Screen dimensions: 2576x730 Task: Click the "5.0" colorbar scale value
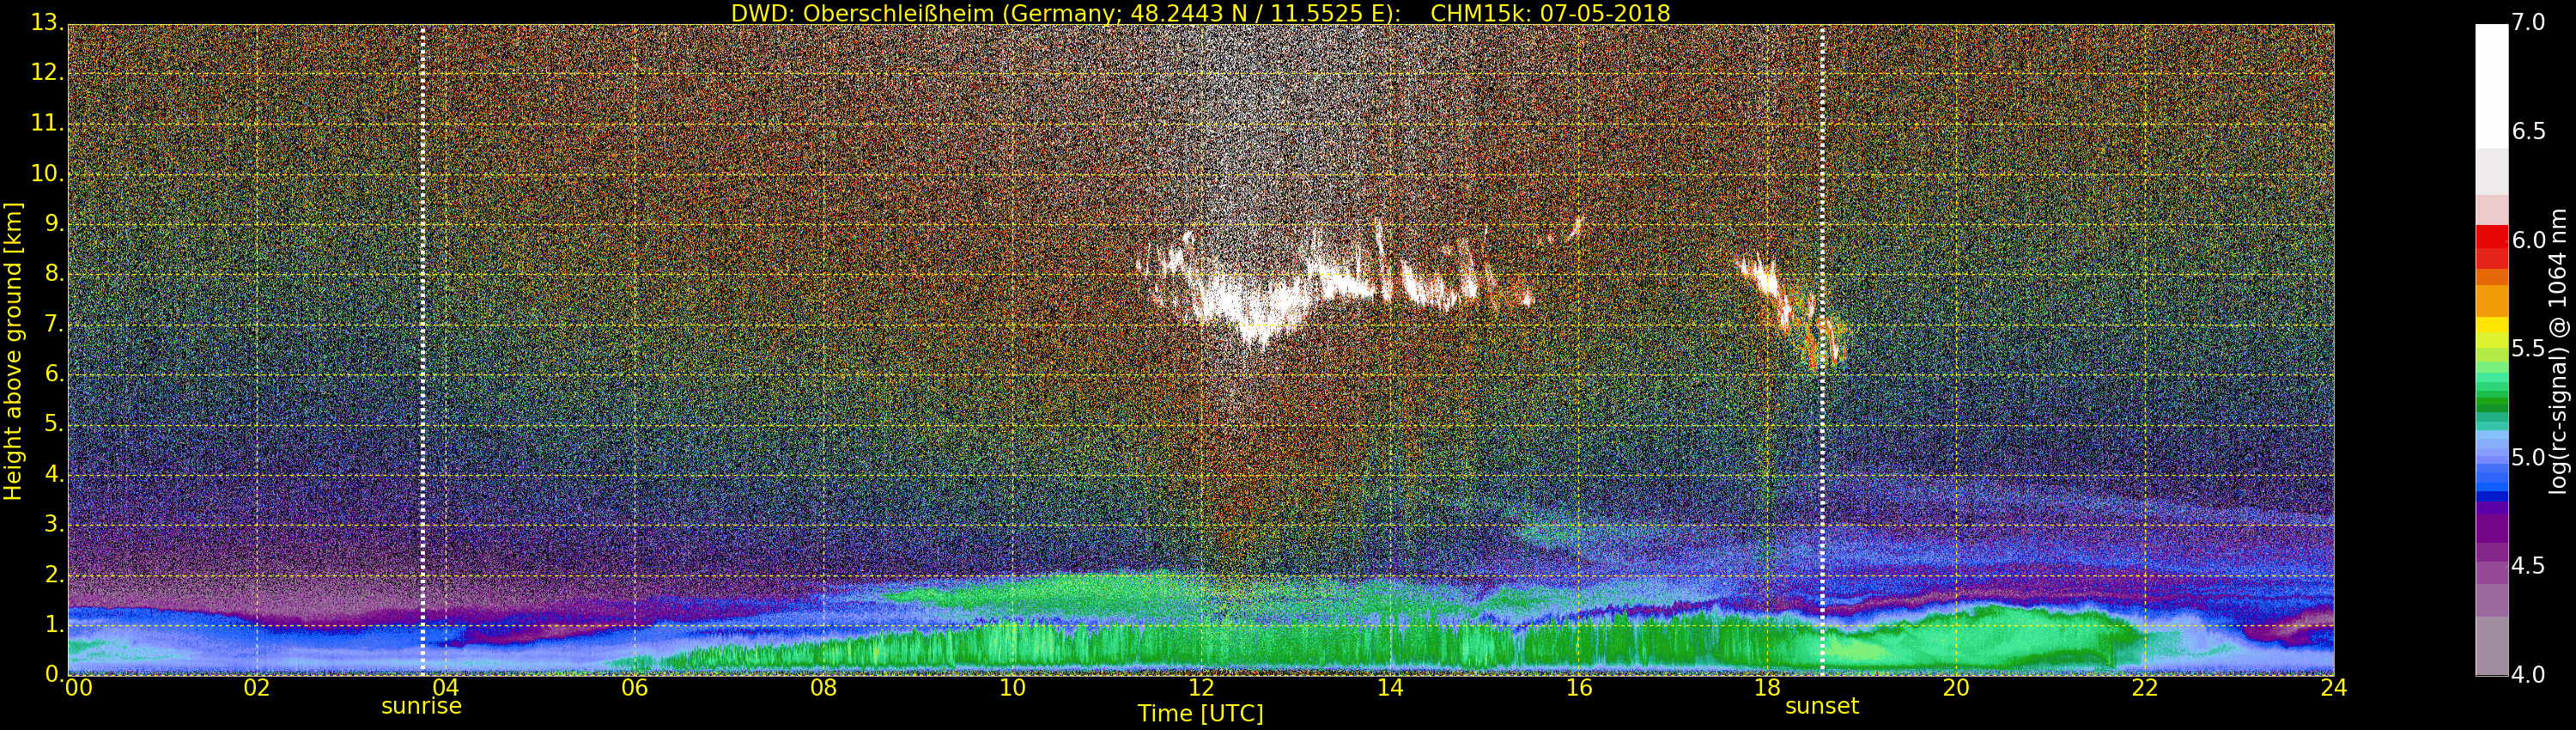click(2528, 457)
